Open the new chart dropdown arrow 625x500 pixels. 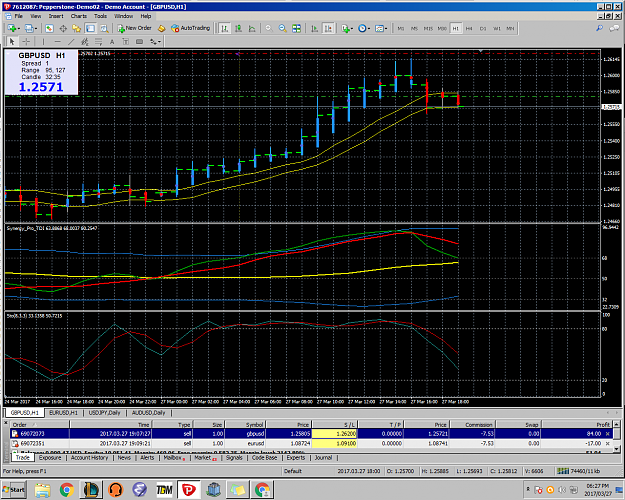click(18, 28)
